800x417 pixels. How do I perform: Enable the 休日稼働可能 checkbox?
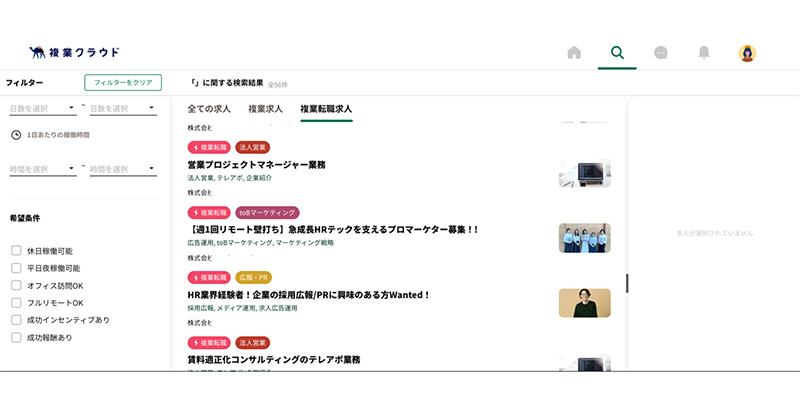coord(16,251)
